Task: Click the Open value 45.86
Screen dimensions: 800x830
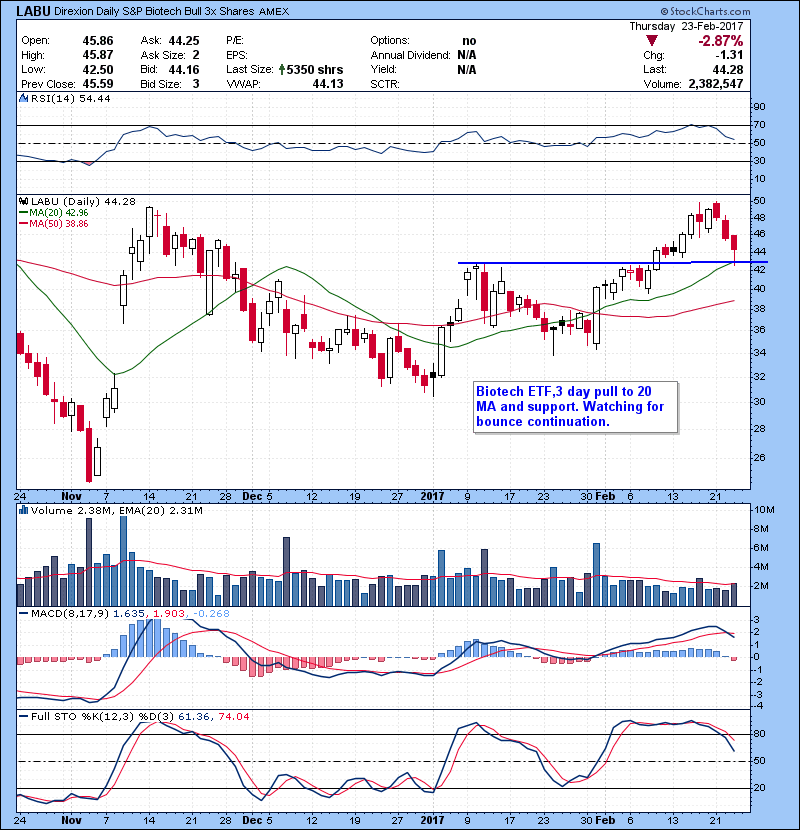Action: 98,40
